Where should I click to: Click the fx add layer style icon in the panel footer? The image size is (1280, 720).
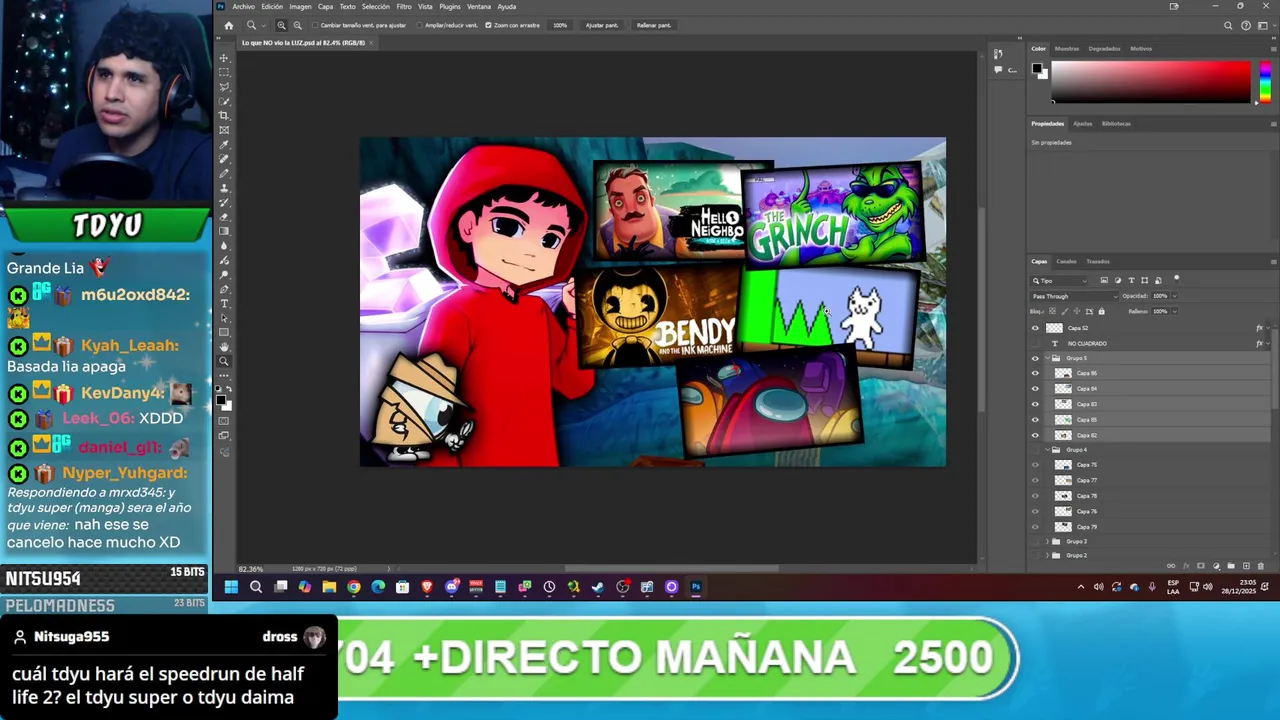(x=1186, y=566)
